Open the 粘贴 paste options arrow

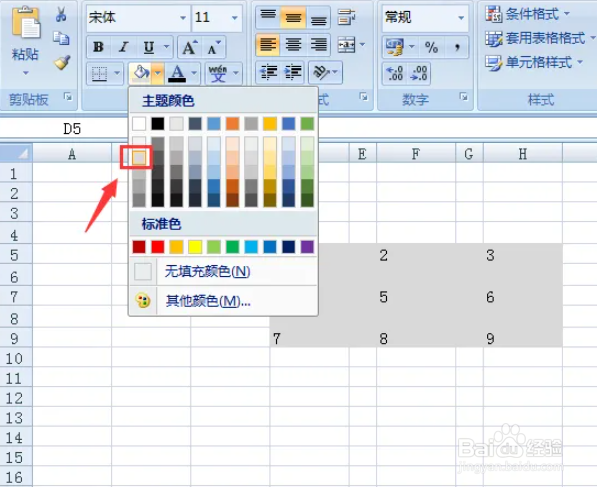pos(26,72)
